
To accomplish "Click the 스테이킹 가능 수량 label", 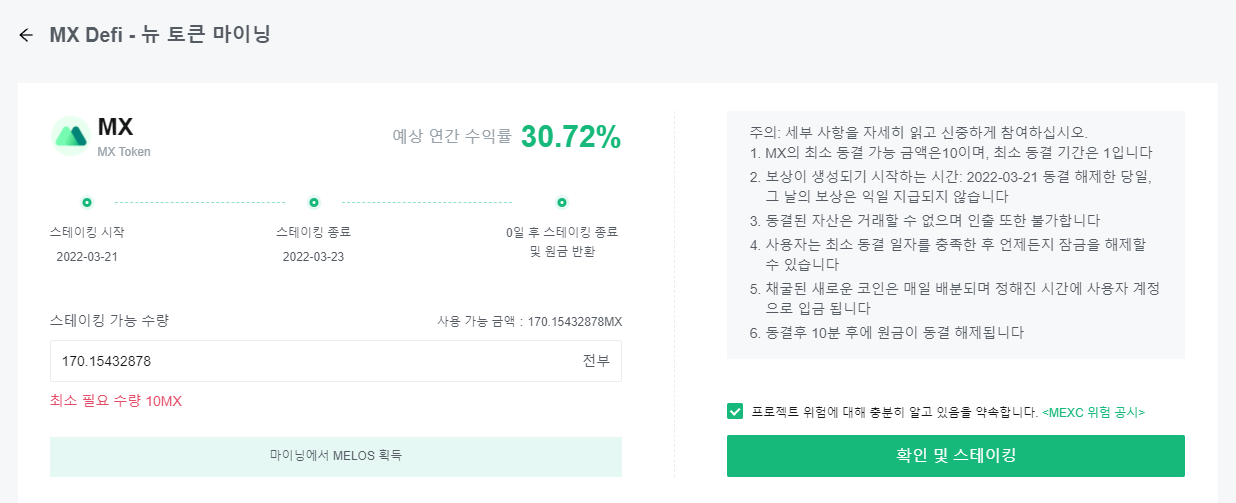I will (x=109, y=321).
